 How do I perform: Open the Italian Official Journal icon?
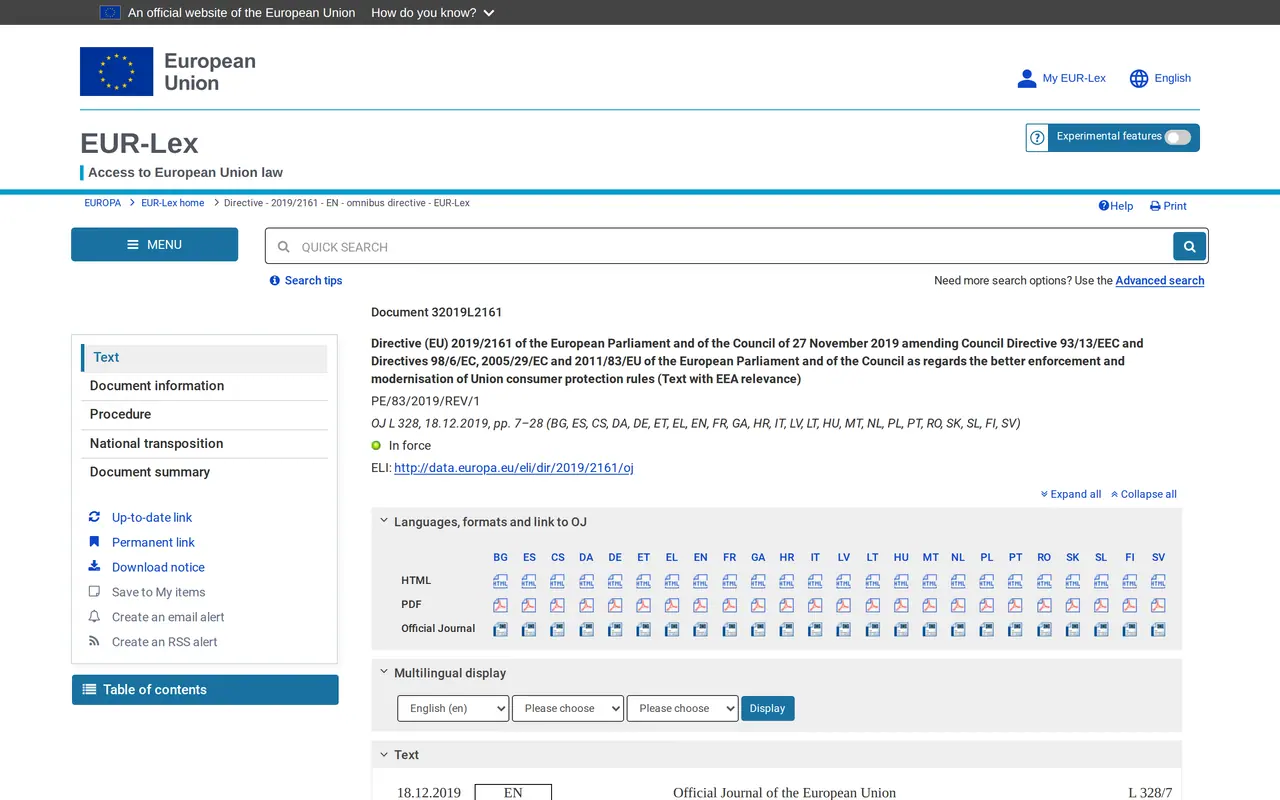815,629
